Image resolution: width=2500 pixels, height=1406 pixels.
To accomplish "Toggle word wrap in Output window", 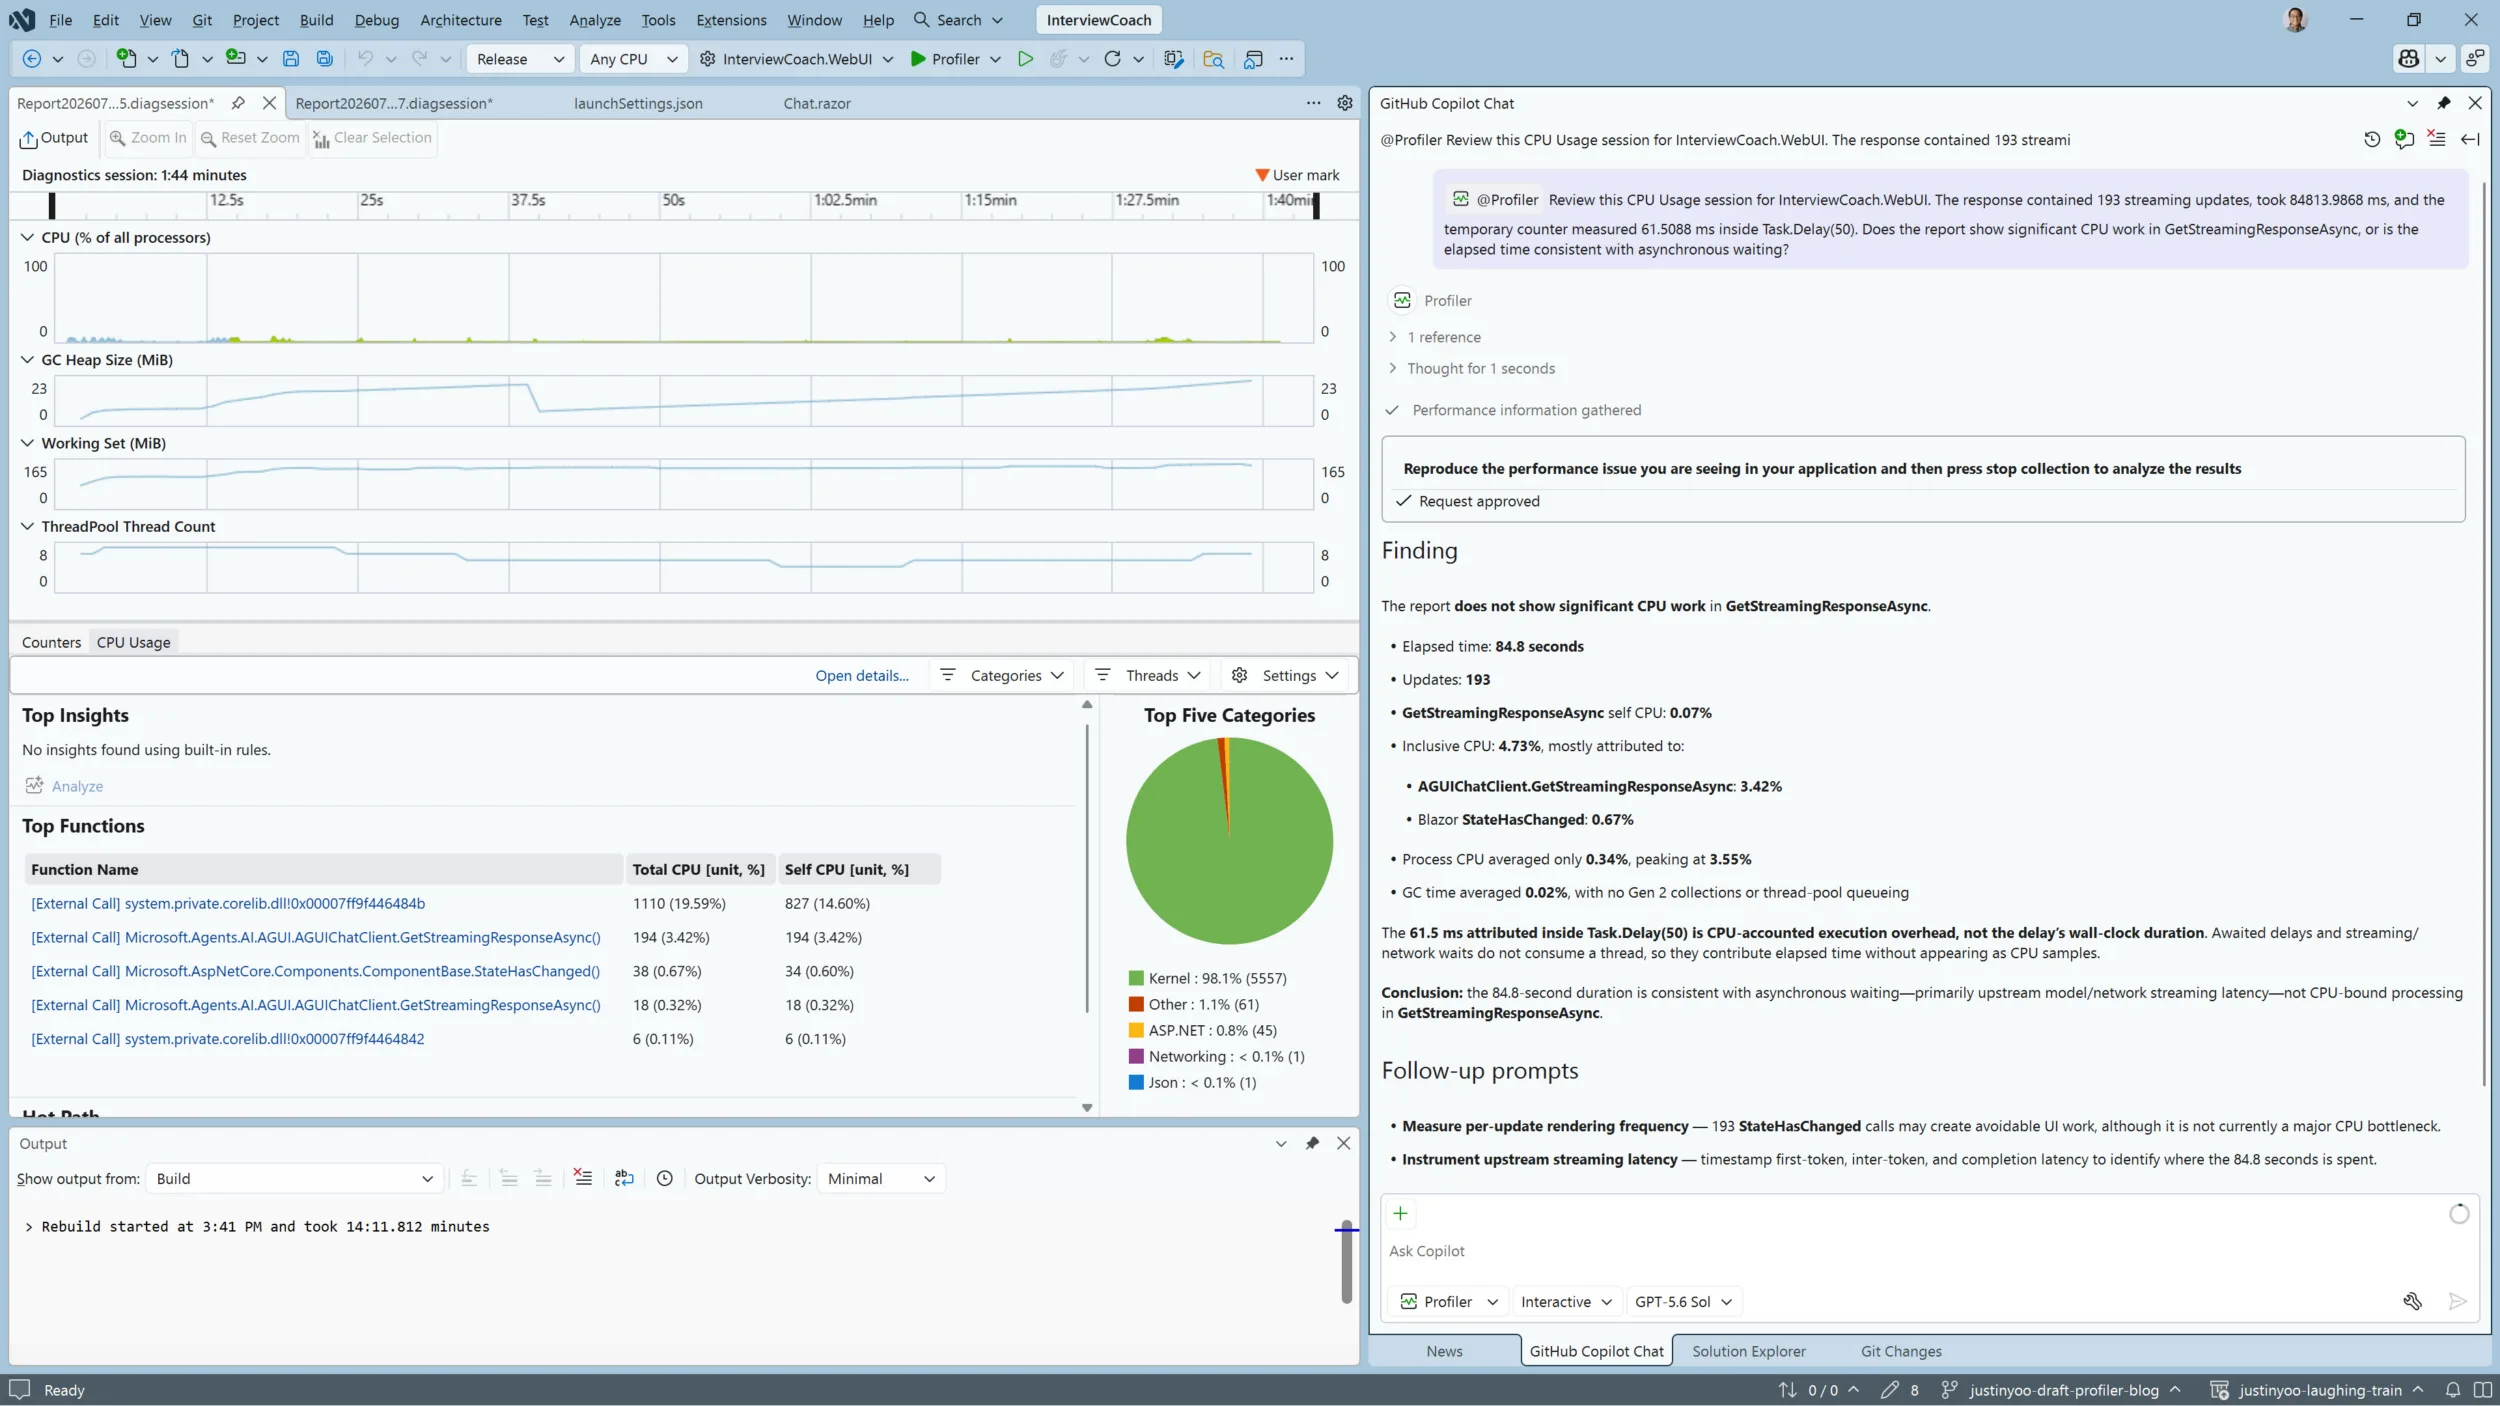I will pos(624,1178).
